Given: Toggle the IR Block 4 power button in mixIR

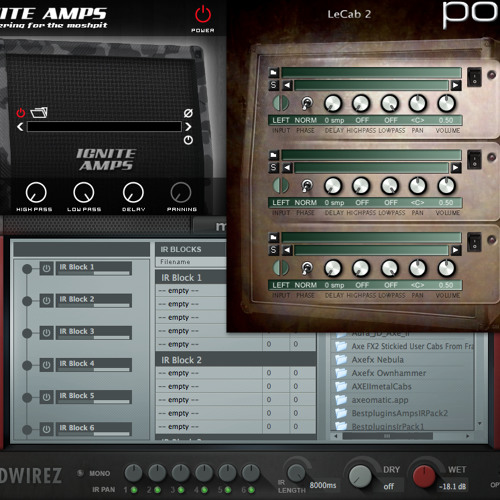Looking at the screenshot, I should [x=46, y=365].
